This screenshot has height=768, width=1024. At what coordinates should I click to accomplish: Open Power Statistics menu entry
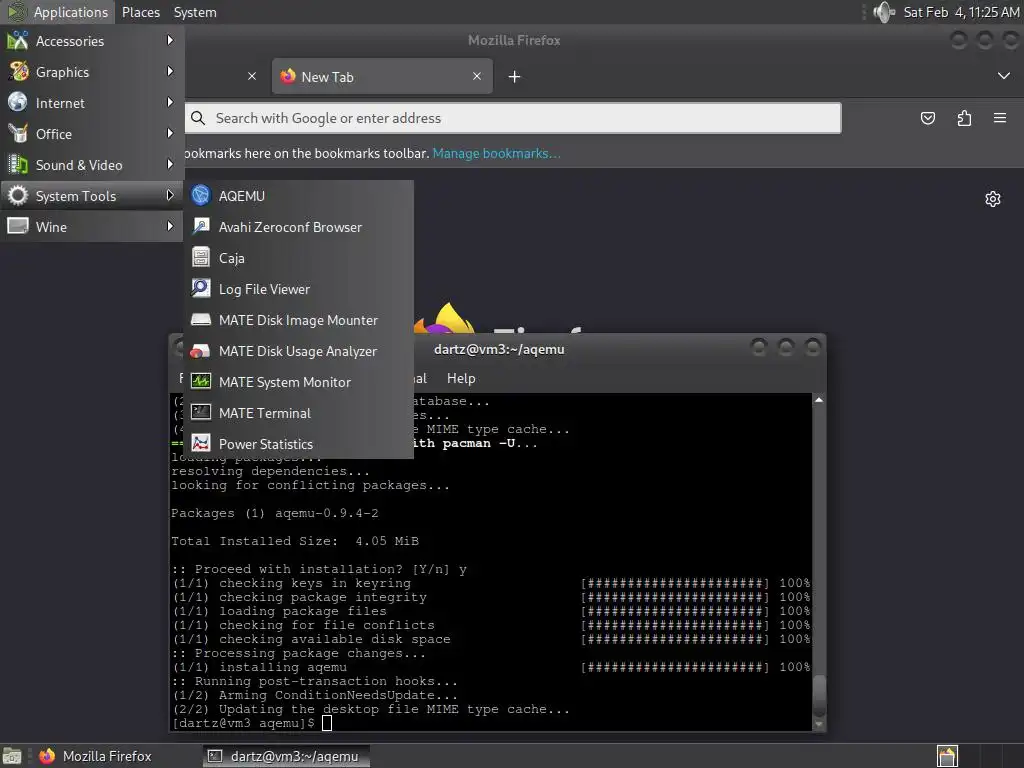tap(299, 443)
